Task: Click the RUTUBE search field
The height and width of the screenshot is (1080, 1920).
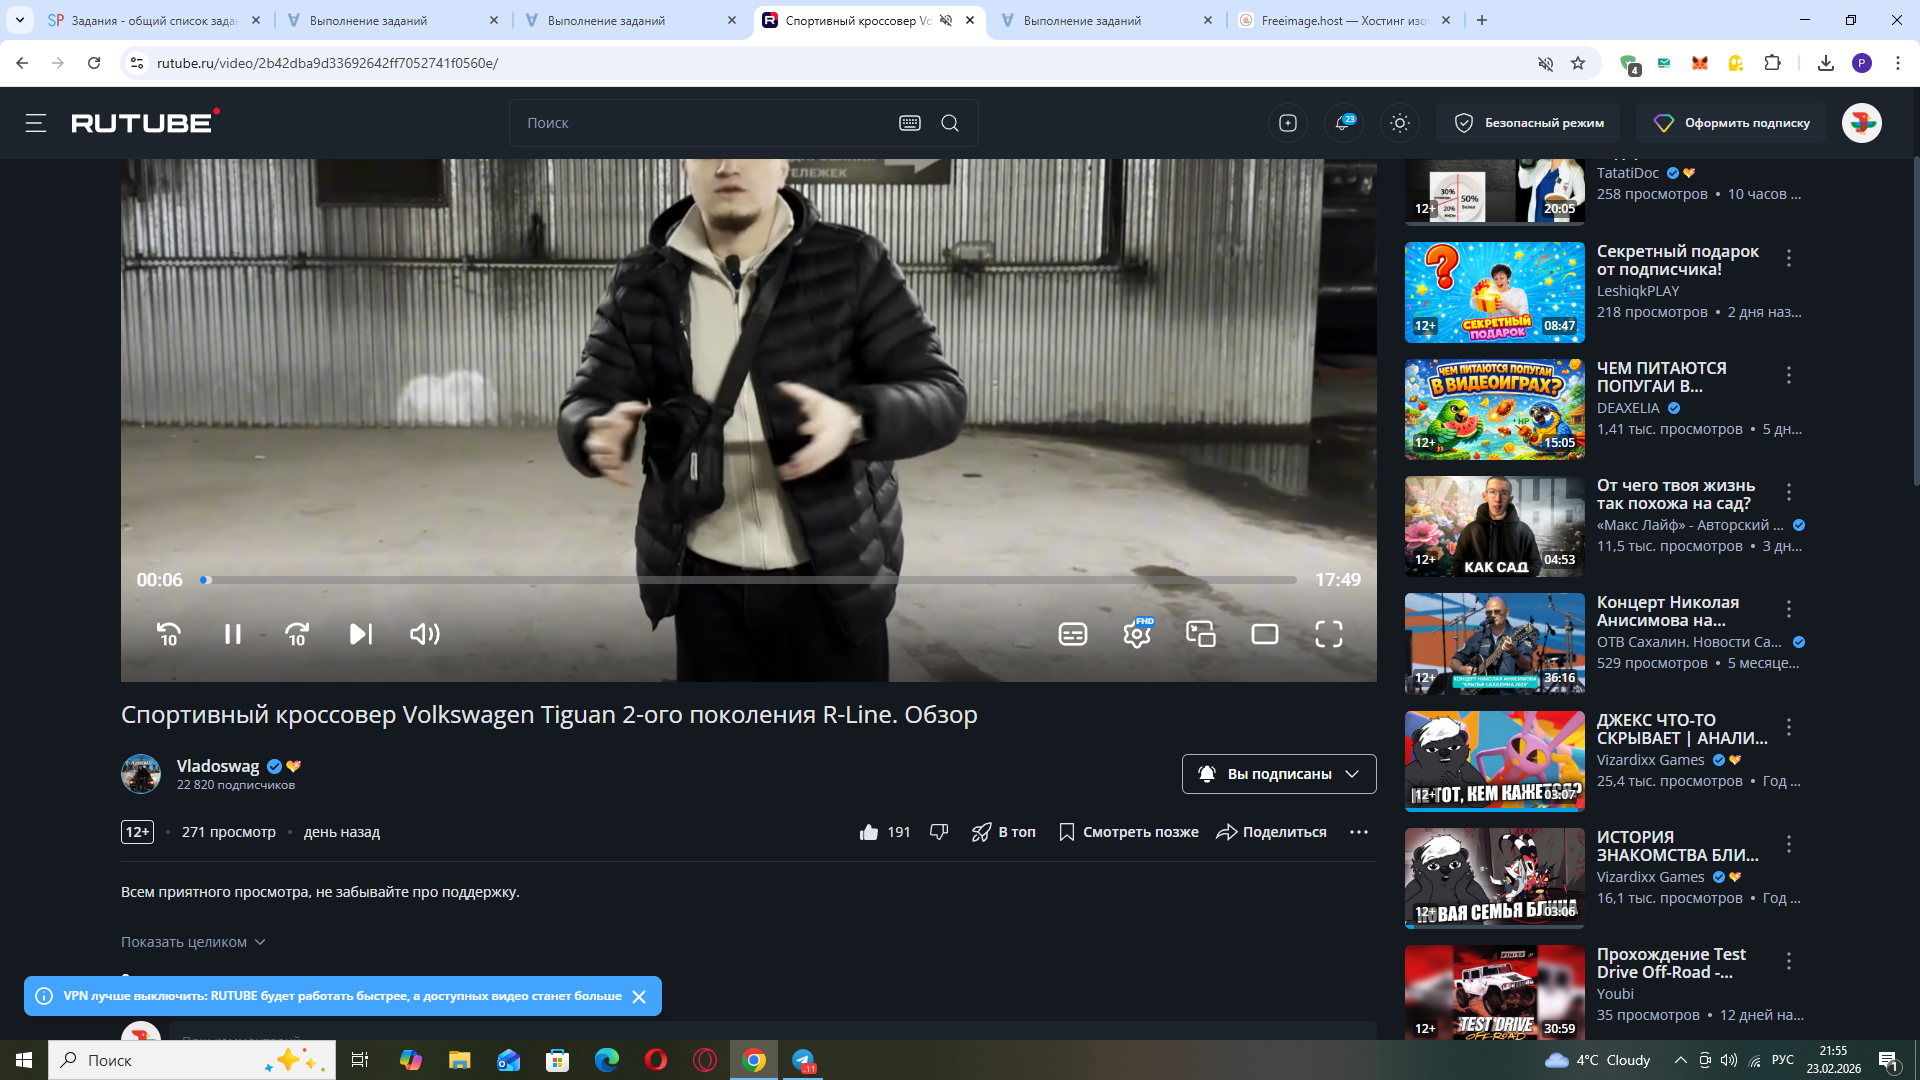Action: (x=700, y=123)
